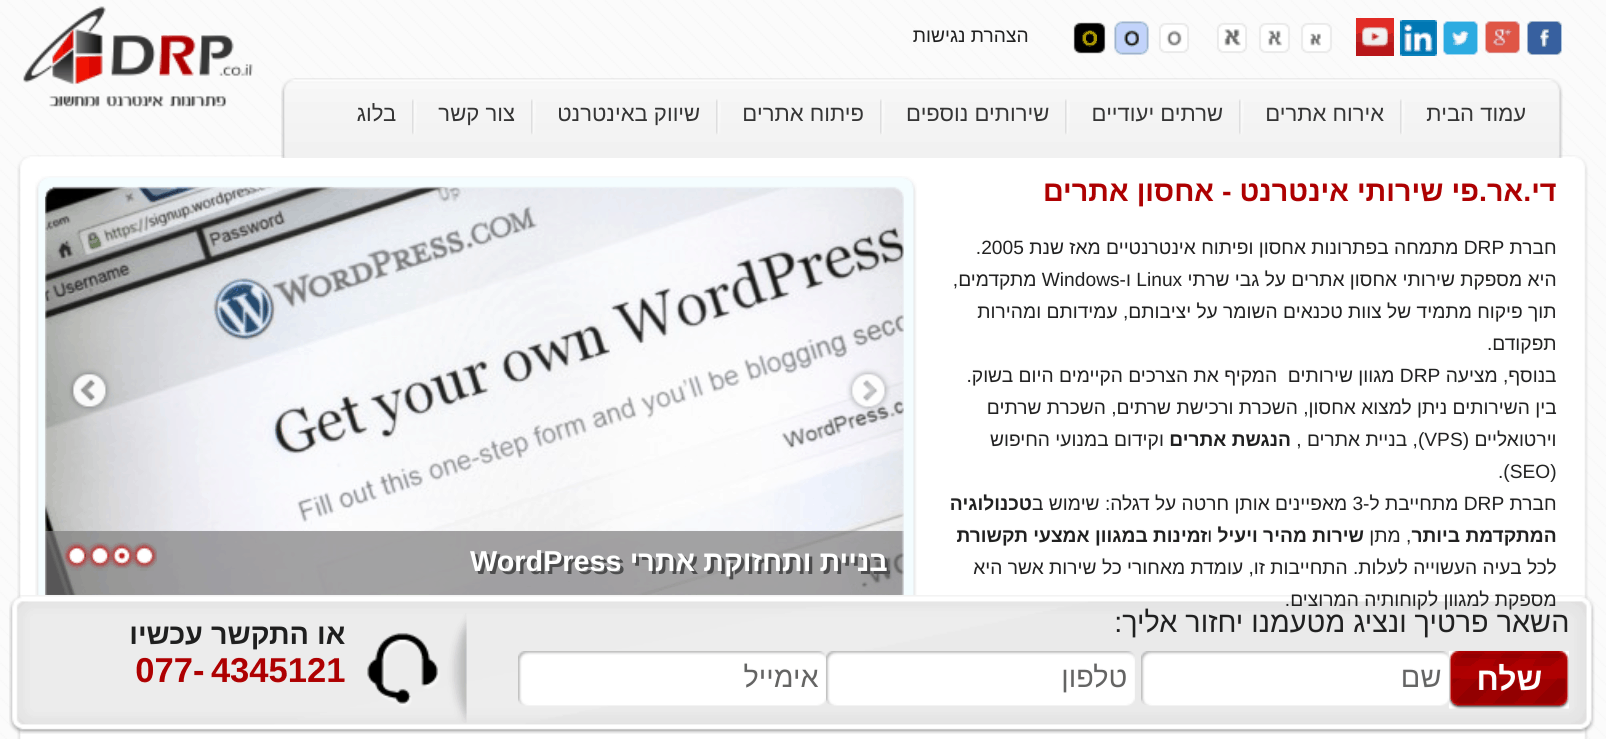The height and width of the screenshot is (739, 1606).
Task: Select the smallest font size א icon
Action: (1316, 39)
